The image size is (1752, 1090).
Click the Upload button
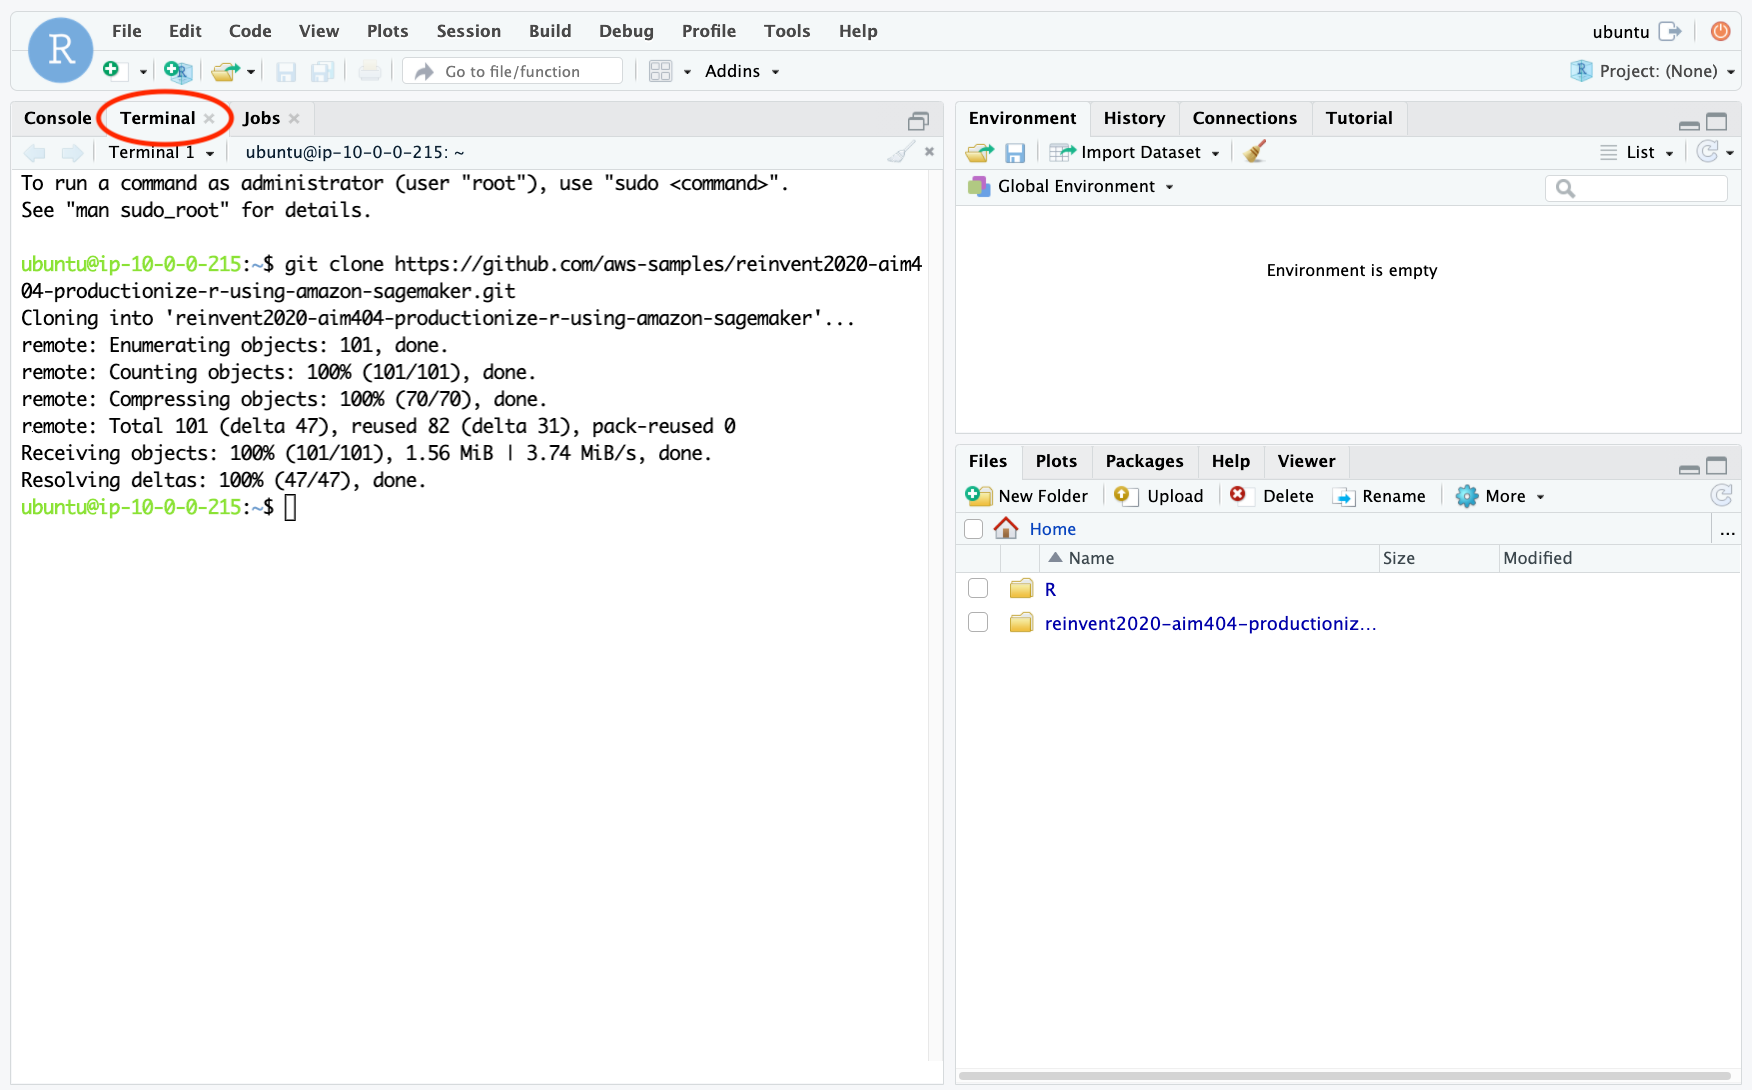click(1159, 496)
